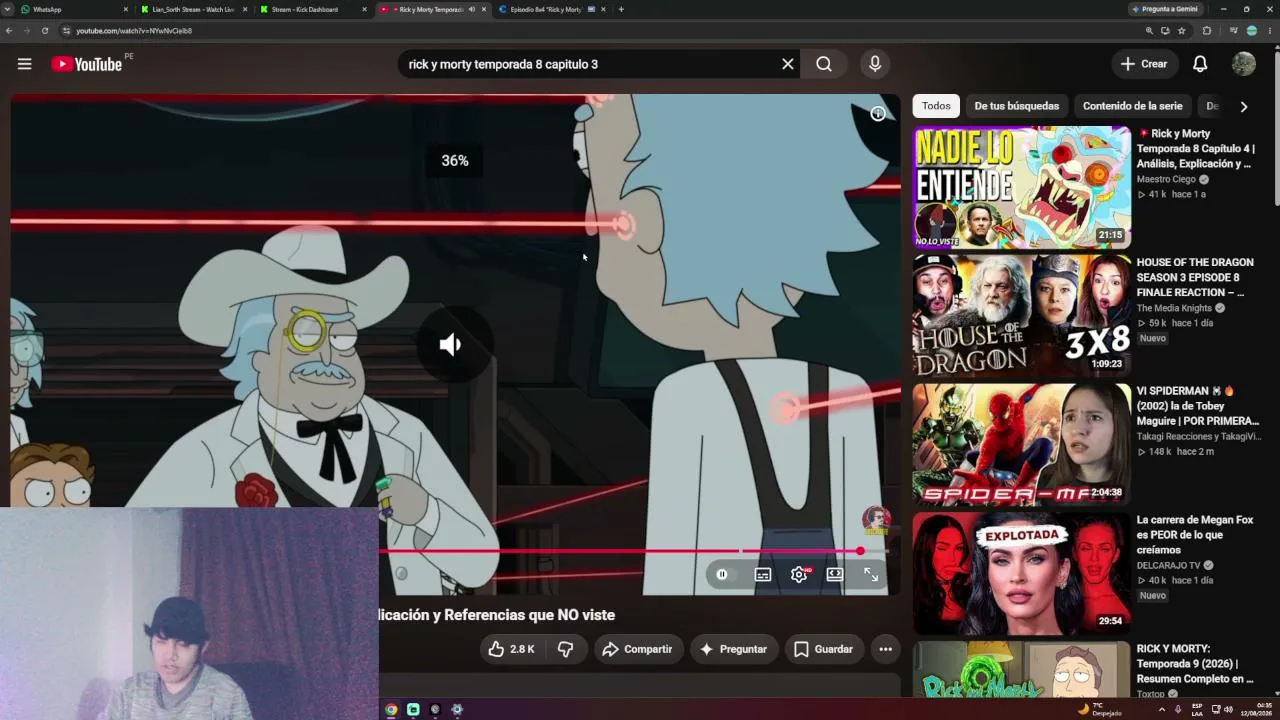Select the Contenido de la serie chip

(1132, 106)
